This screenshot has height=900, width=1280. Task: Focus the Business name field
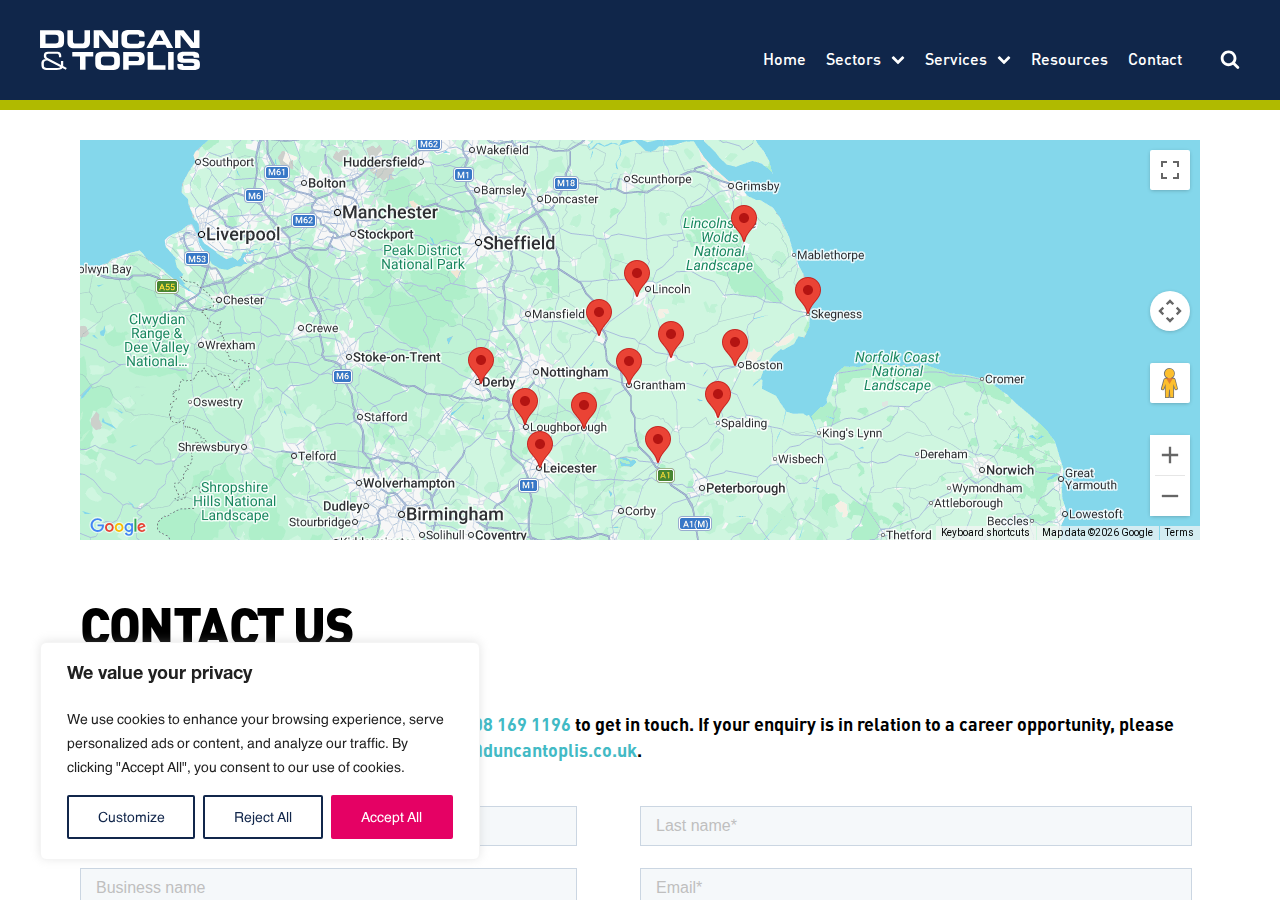(328, 884)
